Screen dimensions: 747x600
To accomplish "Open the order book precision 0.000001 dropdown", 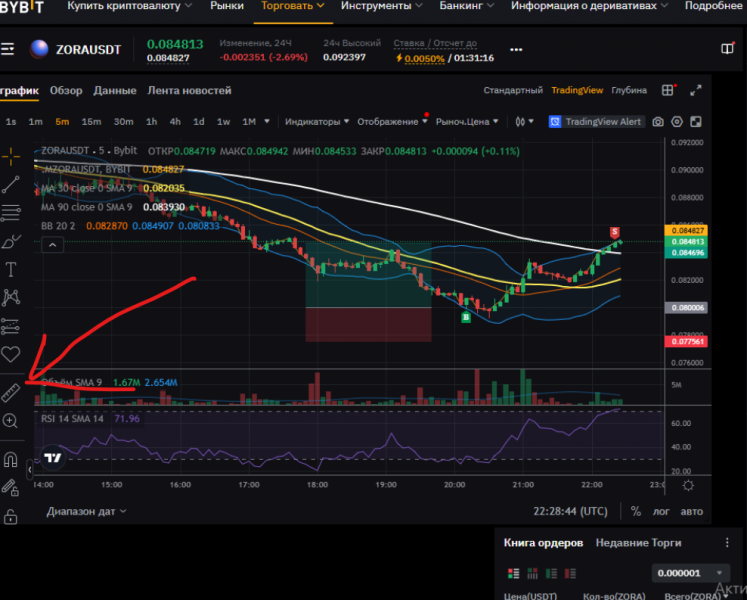I will pyautogui.click(x=690, y=573).
